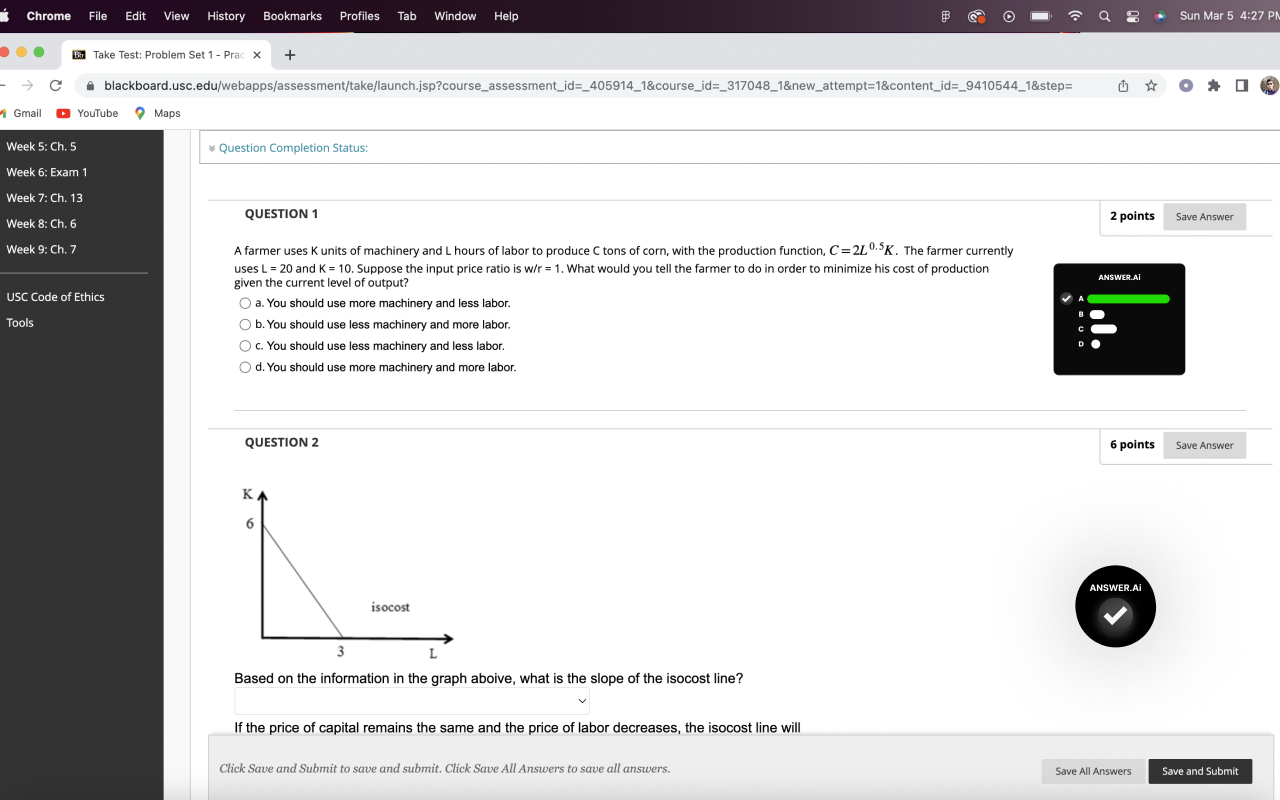The height and width of the screenshot is (800, 1280).
Task: Open the Chrome extensions puzzle icon
Action: 1214,86
